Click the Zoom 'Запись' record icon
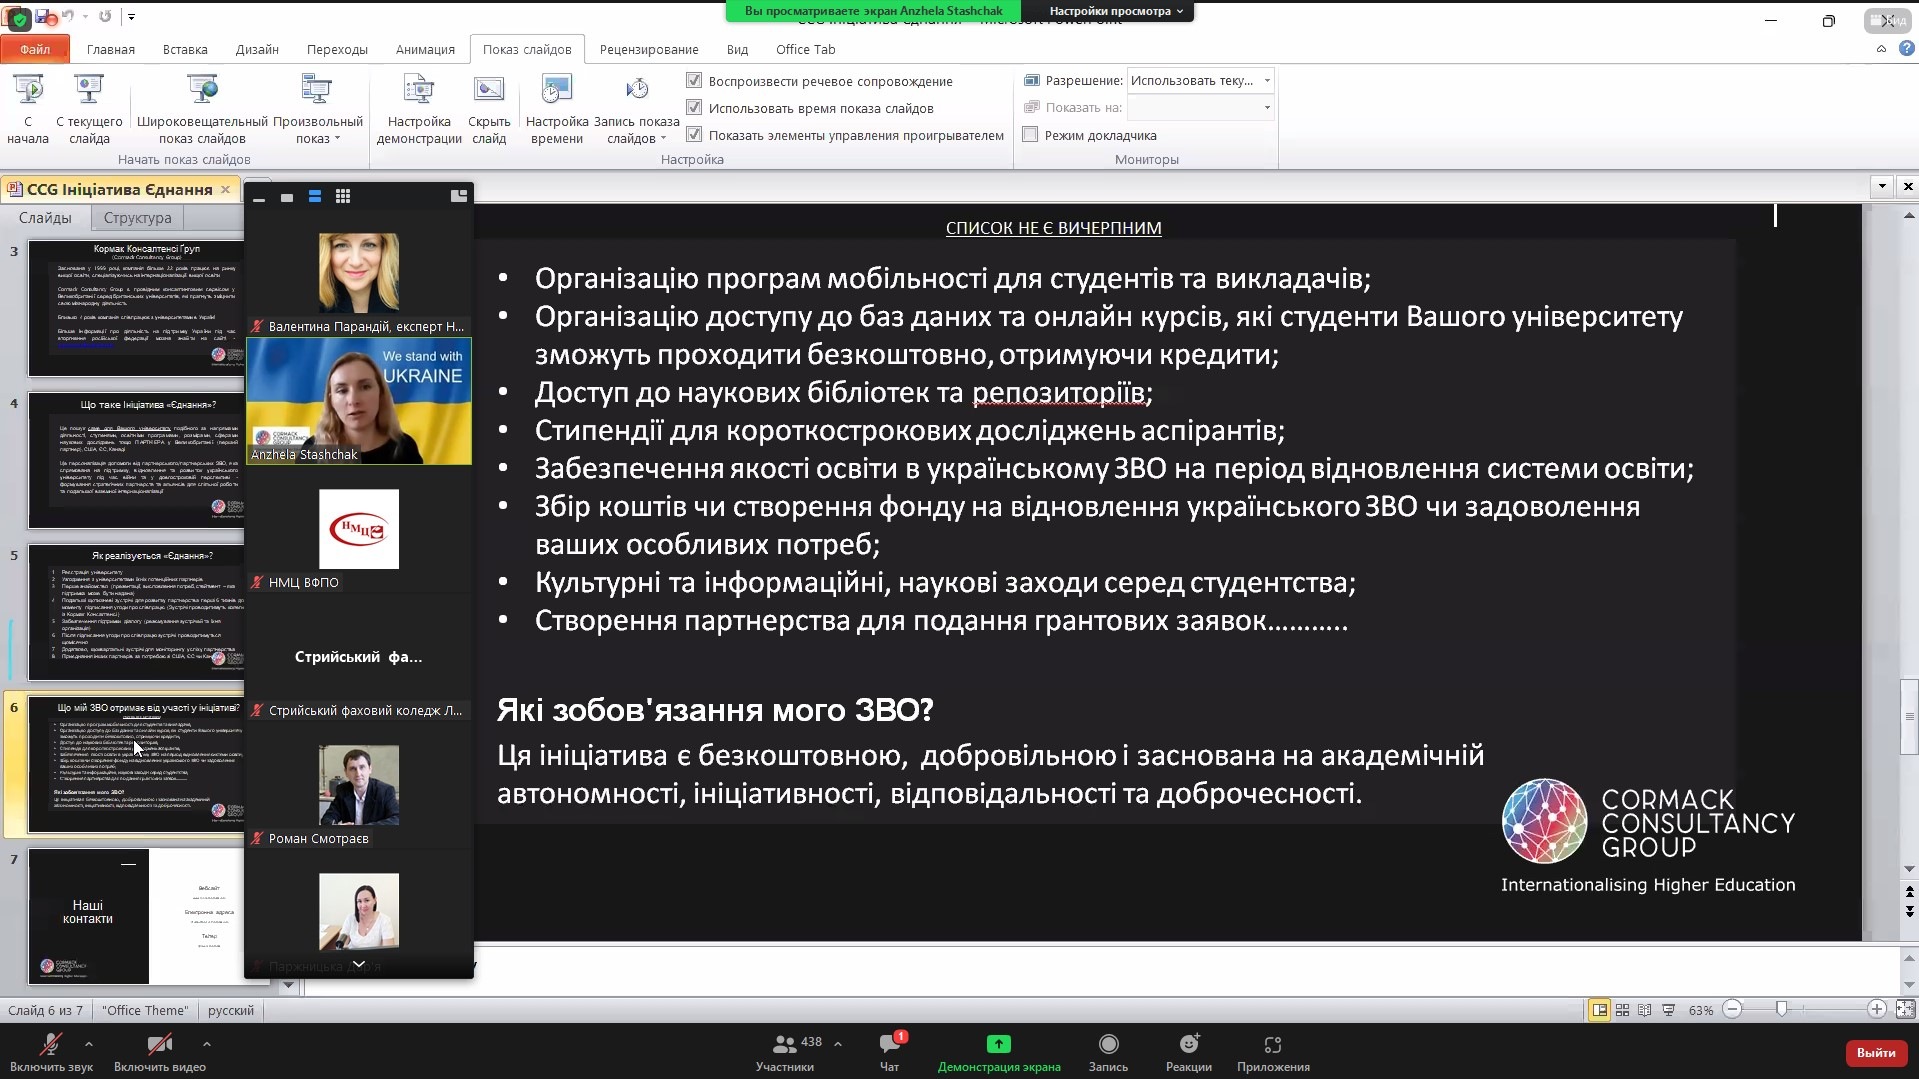Image resolution: width=1919 pixels, height=1079 pixels. tap(1108, 1045)
